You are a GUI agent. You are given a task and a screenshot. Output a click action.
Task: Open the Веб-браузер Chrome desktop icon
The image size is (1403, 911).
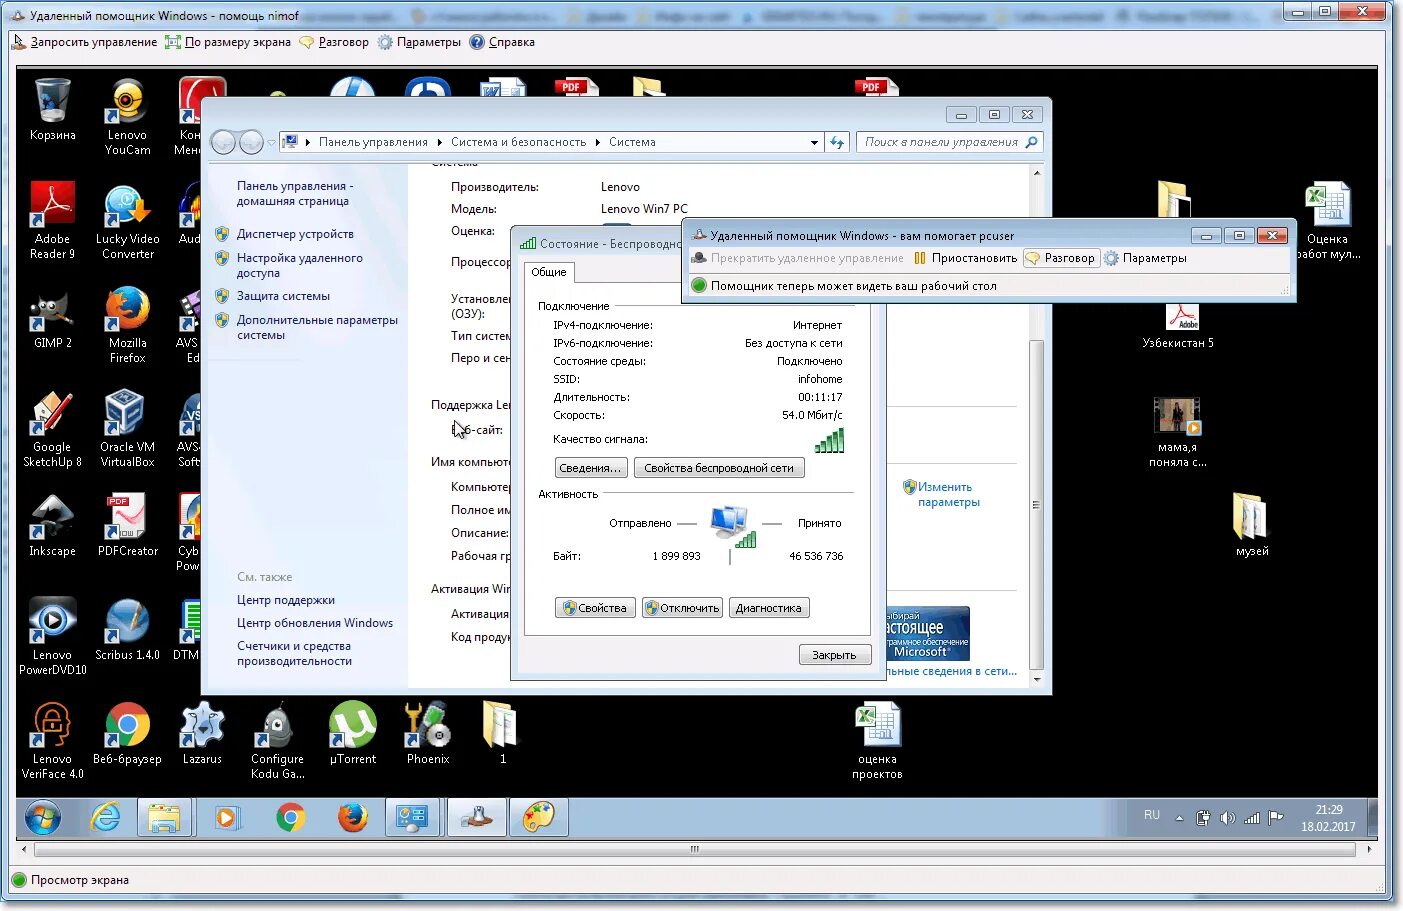[x=127, y=734]
